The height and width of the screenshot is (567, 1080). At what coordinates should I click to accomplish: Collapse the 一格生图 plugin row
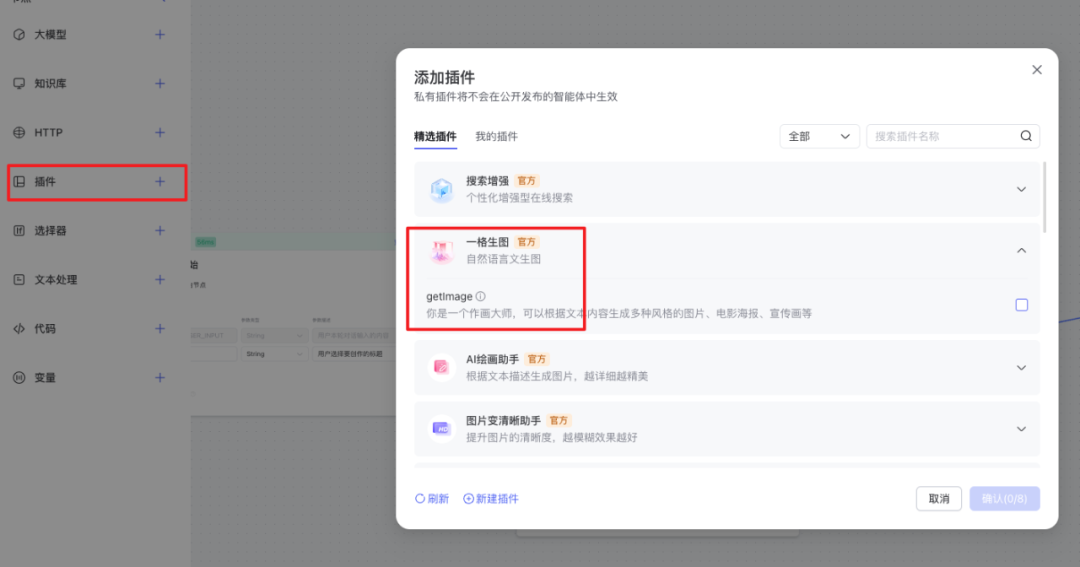pyautogui.click(x=1021, y=251)
